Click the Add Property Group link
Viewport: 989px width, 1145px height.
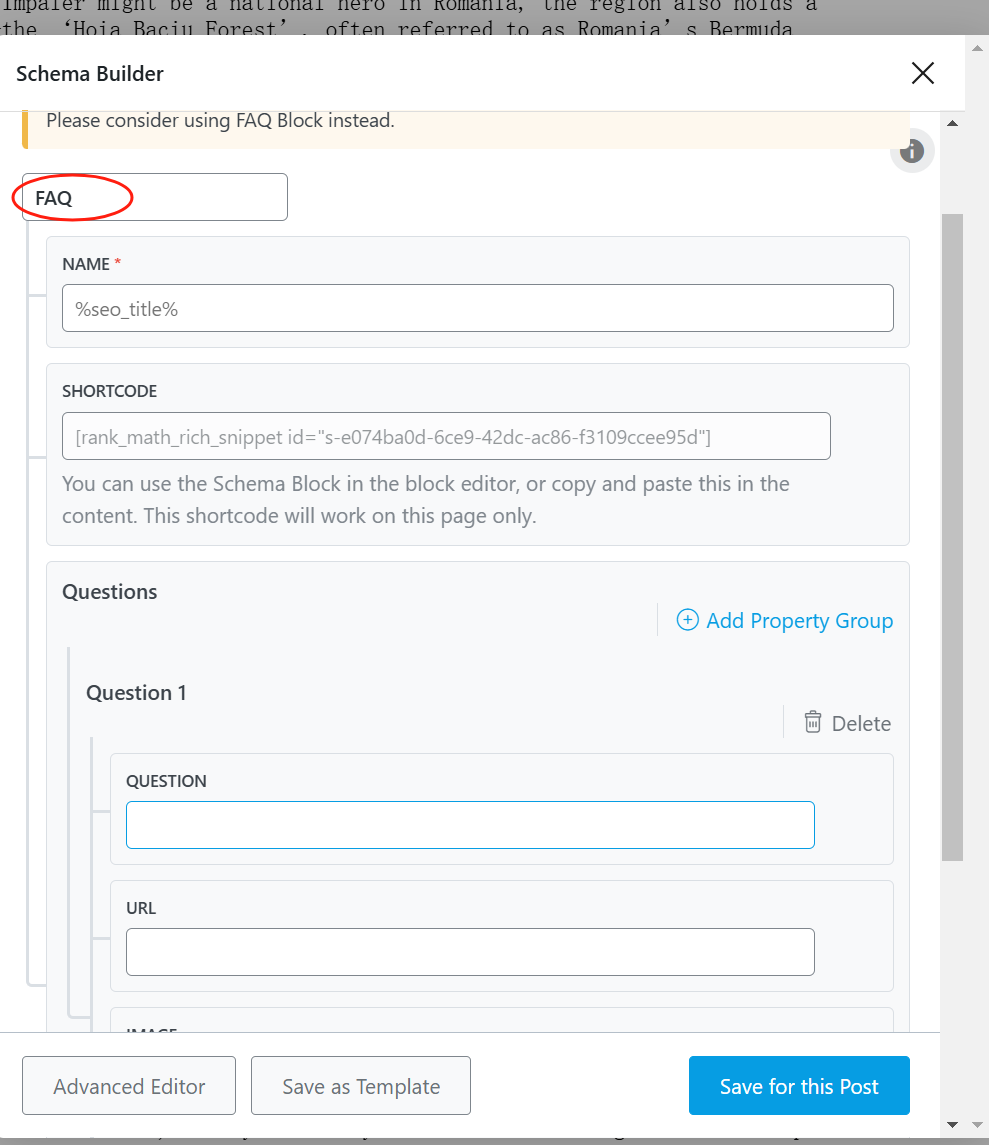coord(799,620)
